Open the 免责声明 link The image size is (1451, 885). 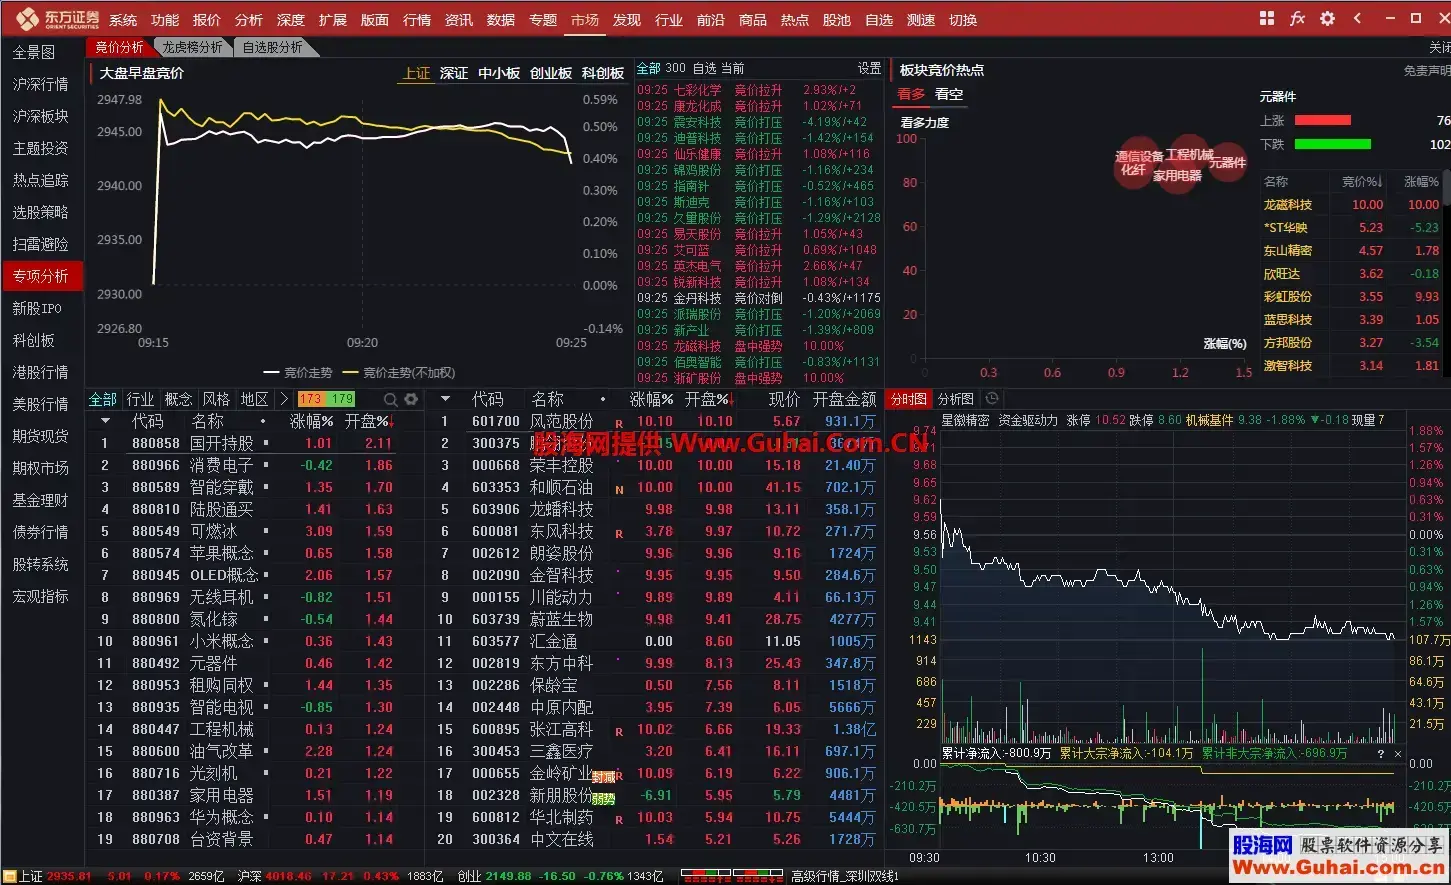click(1427, 71)
